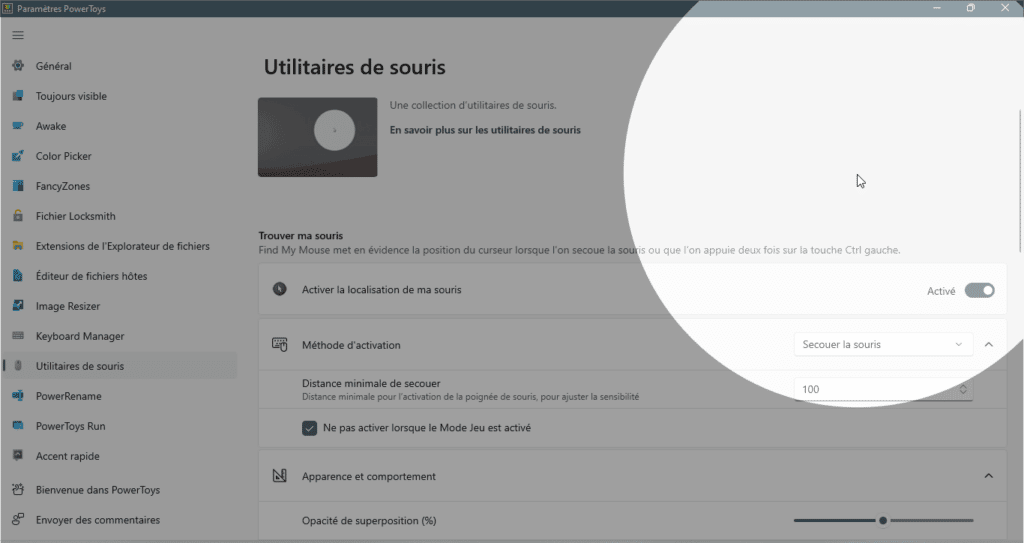Click the Keyboard Manager sidebar icon

[x=18, y=336]
